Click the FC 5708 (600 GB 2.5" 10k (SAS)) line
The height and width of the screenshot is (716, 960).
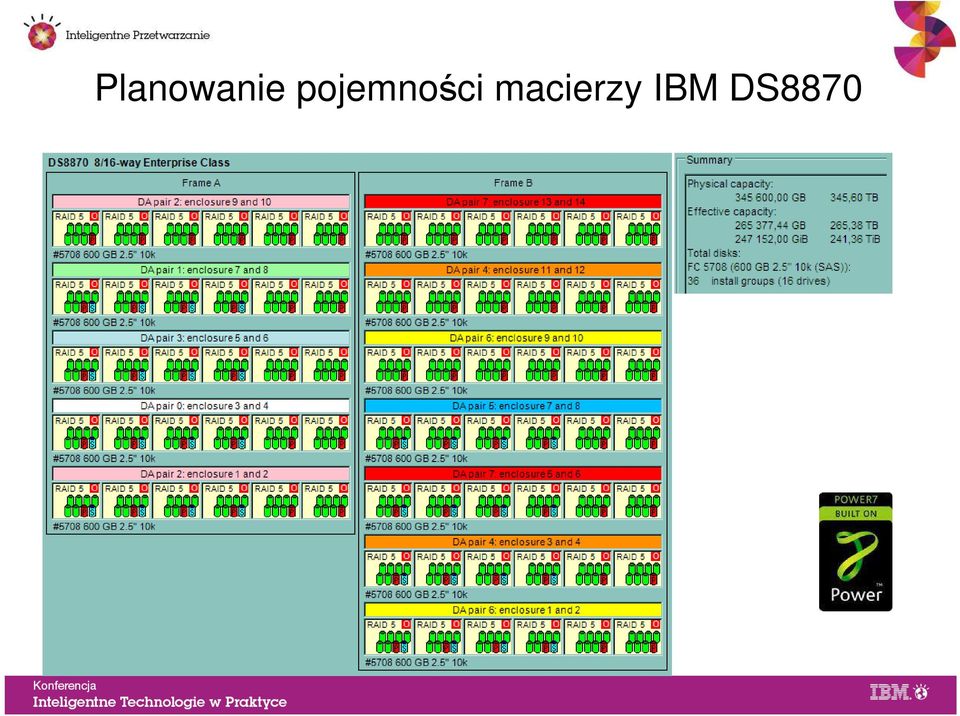coord(769,267)
